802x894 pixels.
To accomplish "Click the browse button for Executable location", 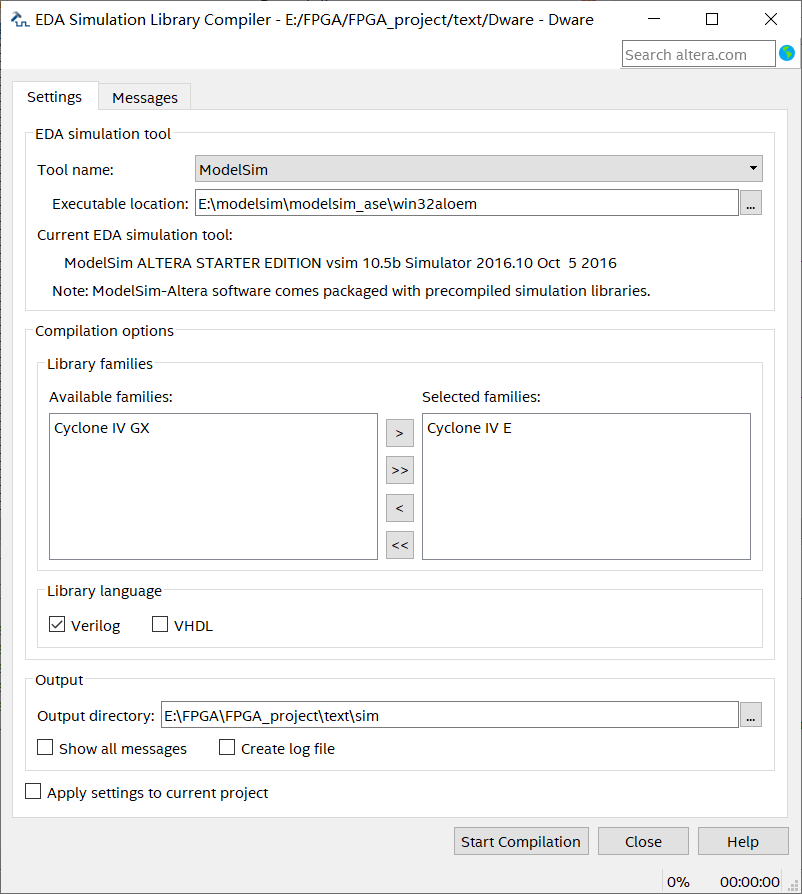I will tap(752, 203).
